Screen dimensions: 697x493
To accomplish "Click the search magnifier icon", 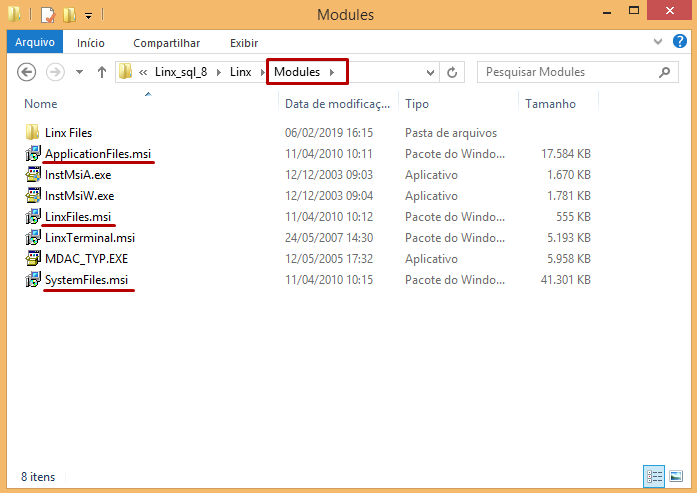I will point(665,72).
